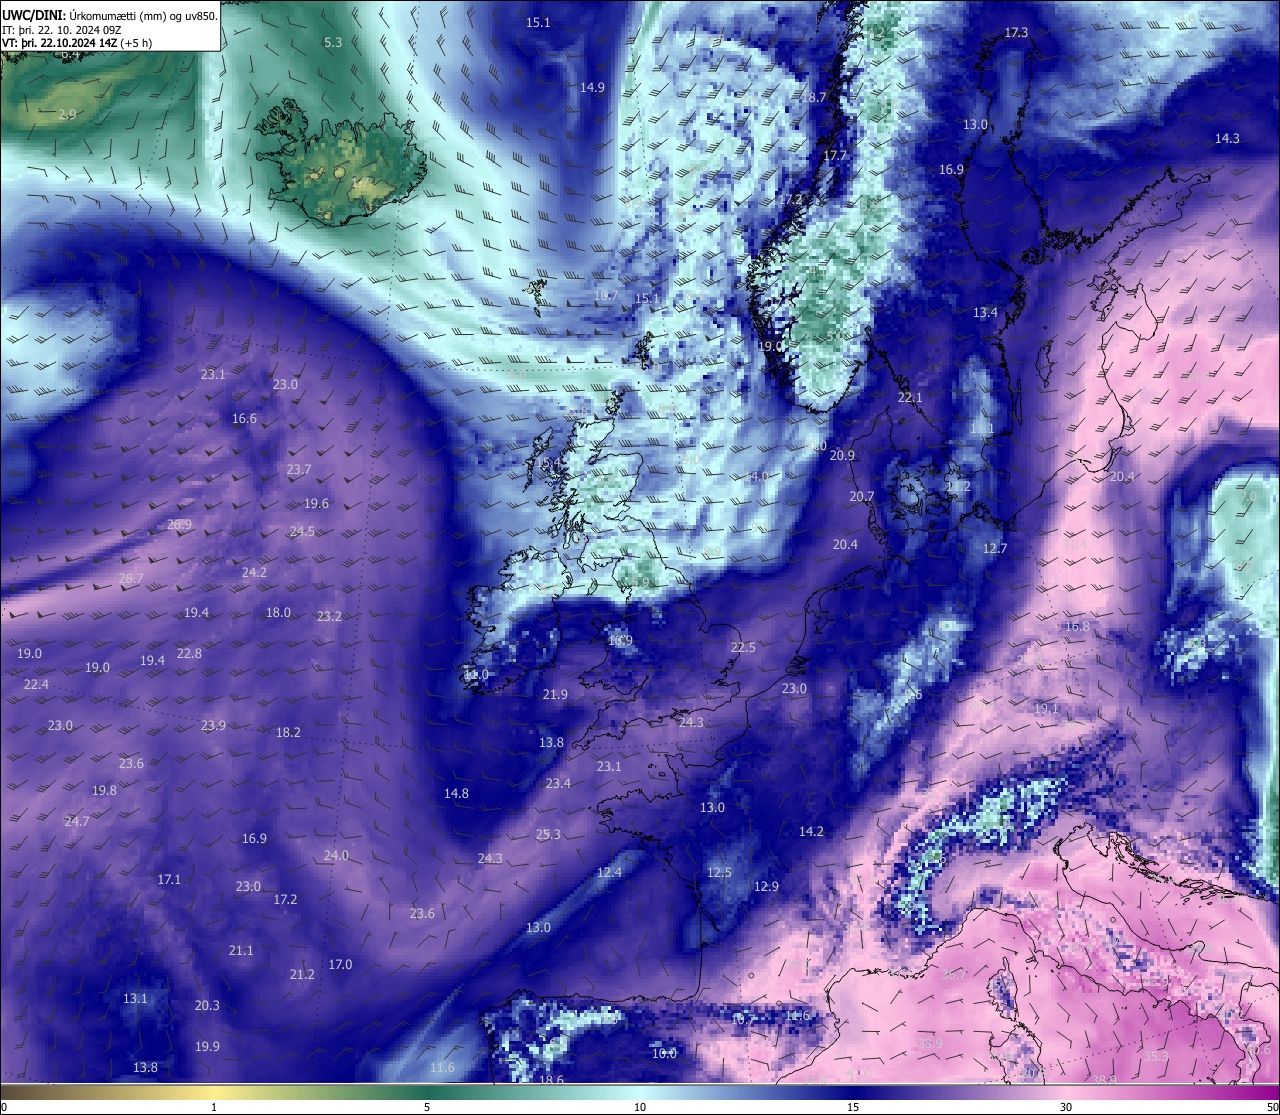Click the 26.7 value on the map
1280x1115 pixels.
[x=131, y=579]
